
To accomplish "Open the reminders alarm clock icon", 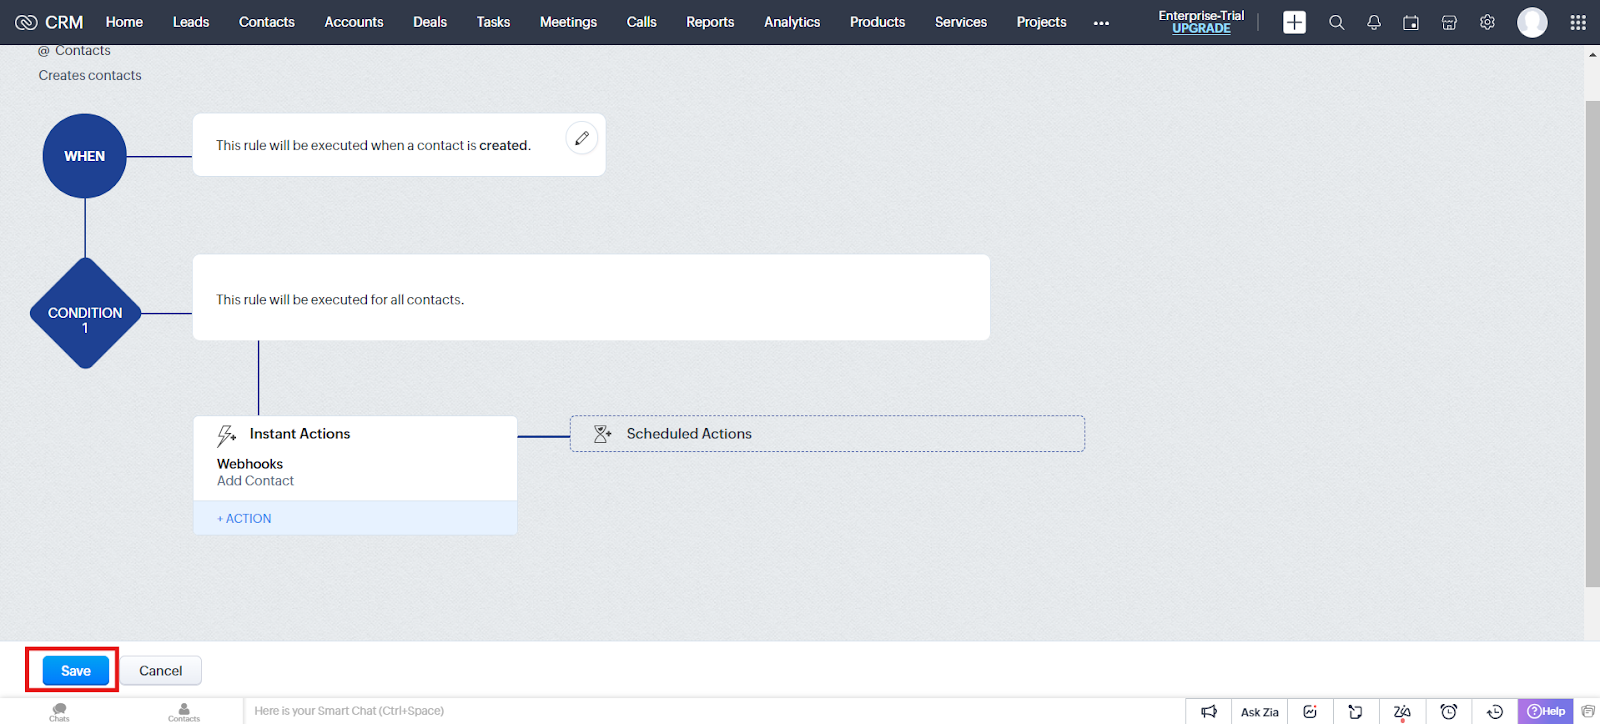I will tap(1448, 712).
